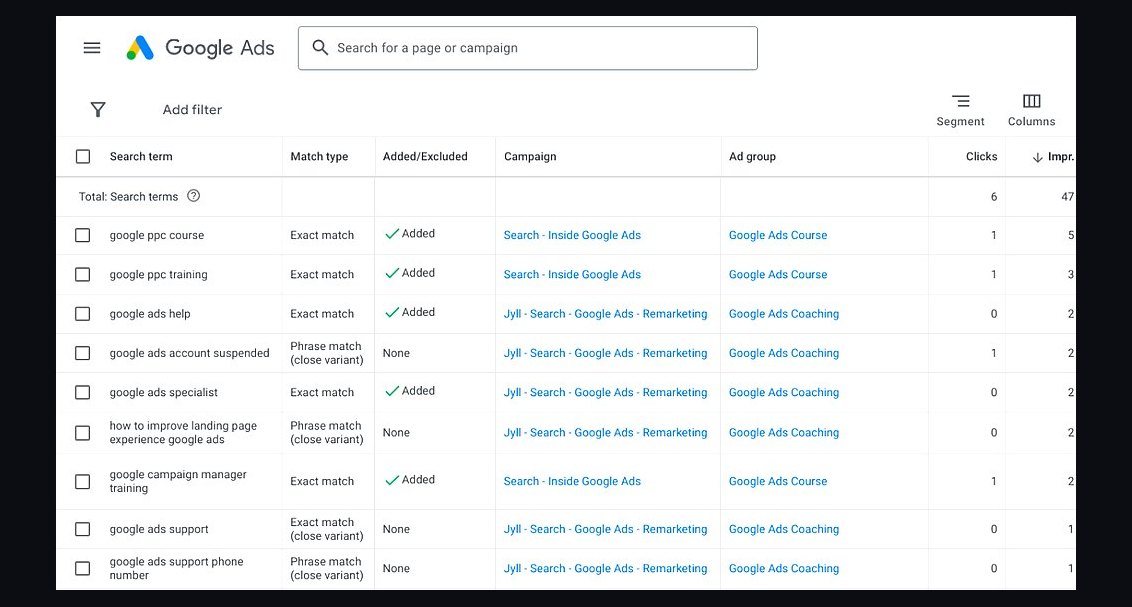The image size is (1132, 607).
Task: Click Added status for campaign manager training
Action: point(410,480)
